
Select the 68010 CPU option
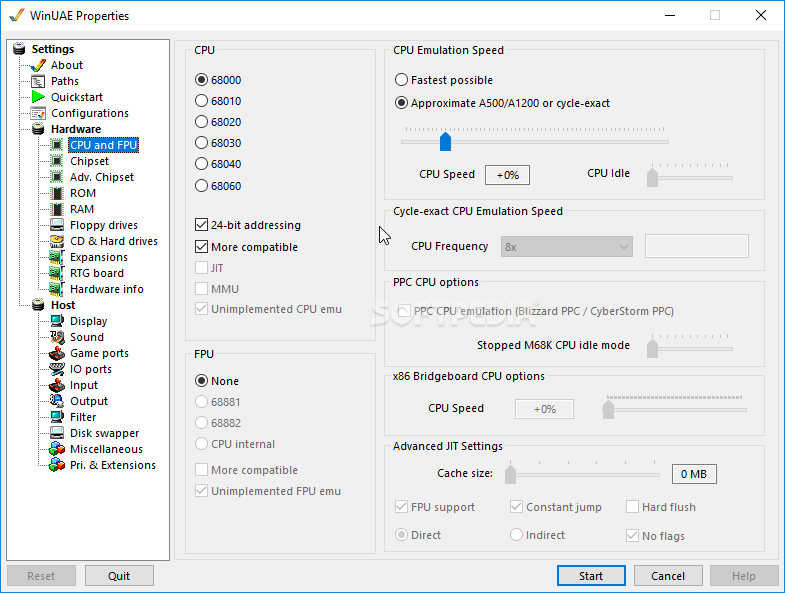[201, 101]
